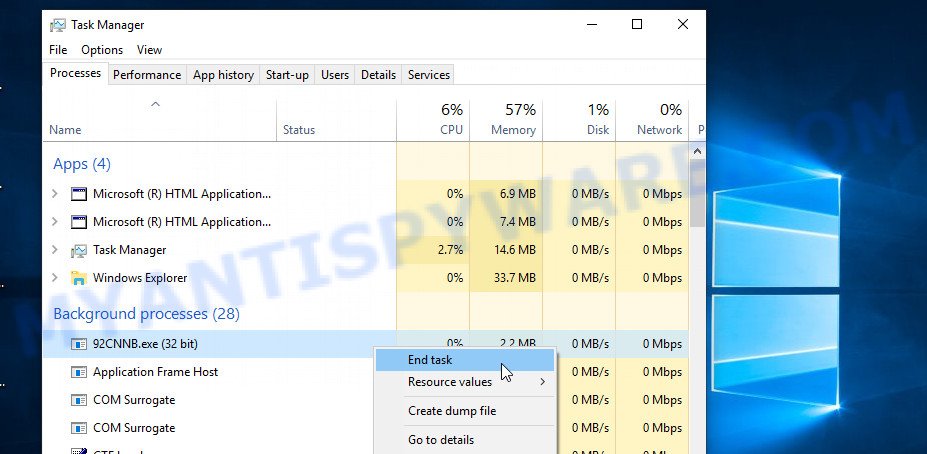Click the scrollbar up arrow

tap(698, 151)
